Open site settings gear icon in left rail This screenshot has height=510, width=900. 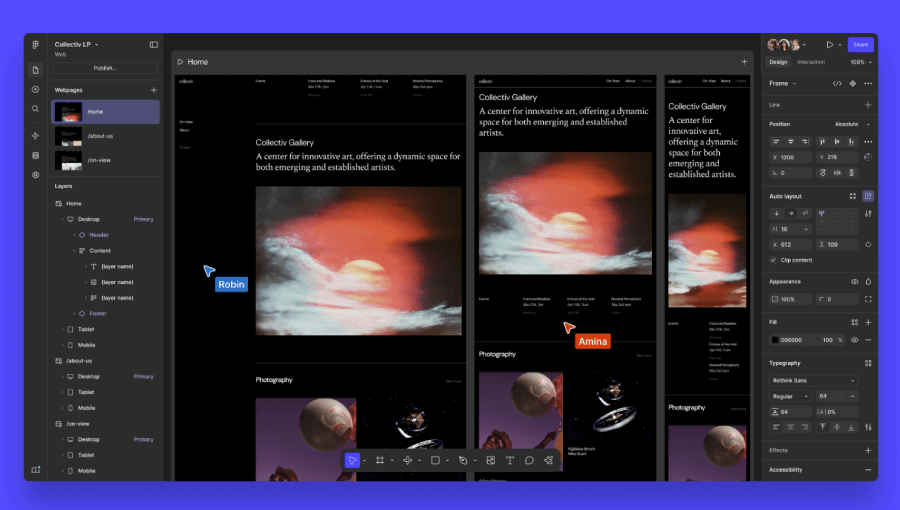pos(36,175)
